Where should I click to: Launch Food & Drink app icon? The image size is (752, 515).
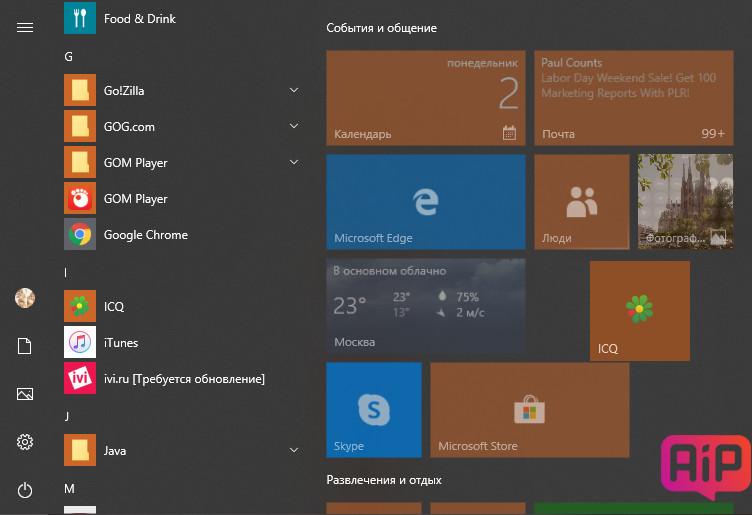(80, 18)
